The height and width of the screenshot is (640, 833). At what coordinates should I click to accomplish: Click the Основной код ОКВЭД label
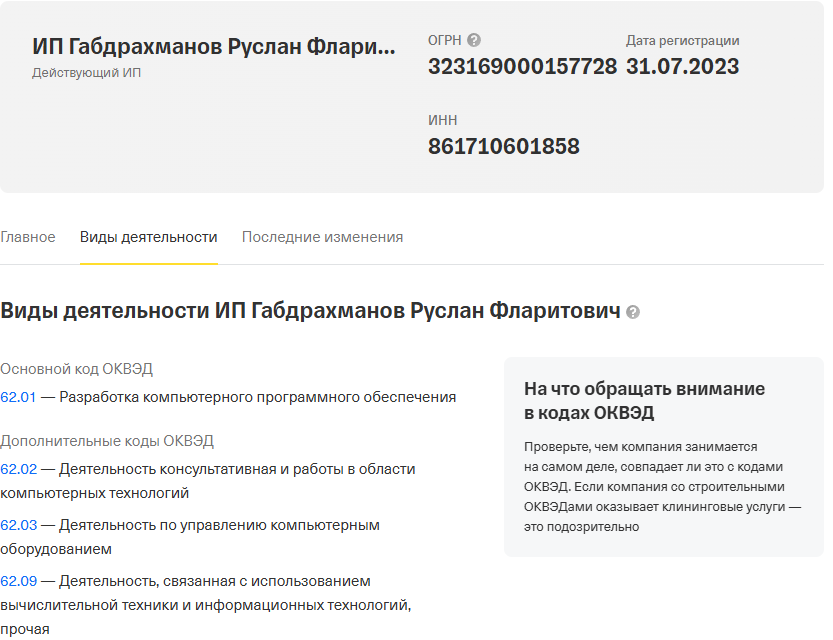[x=77, y=369]
